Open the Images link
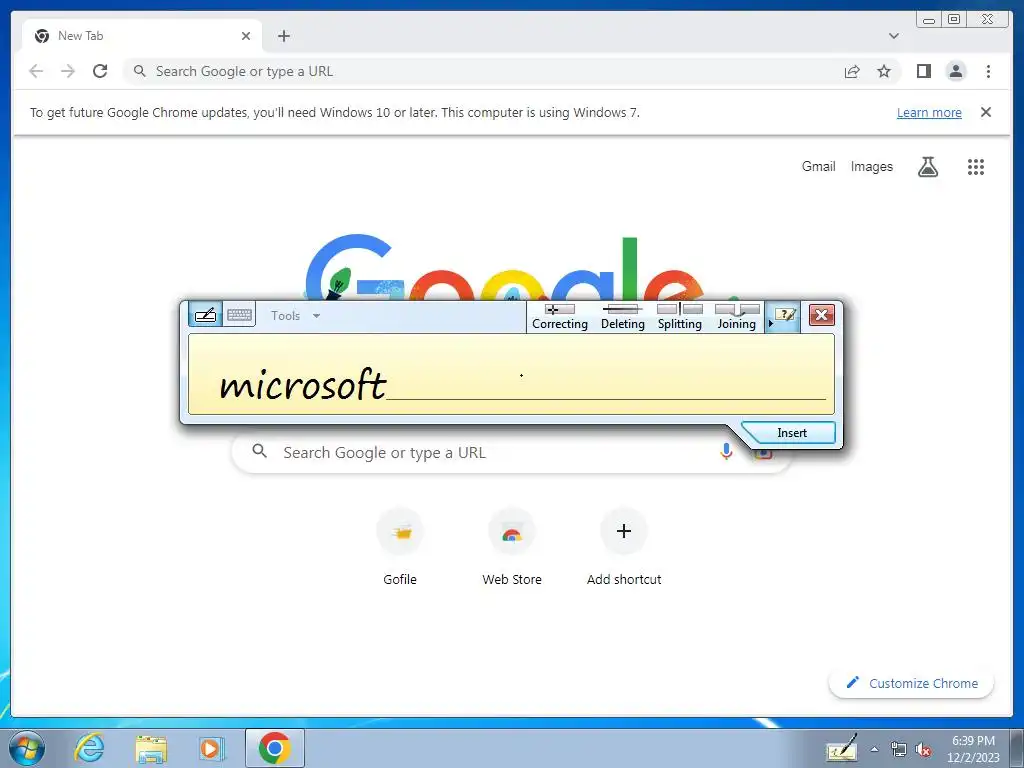Viewport: 1024px width, 768px height. point(871,167)
